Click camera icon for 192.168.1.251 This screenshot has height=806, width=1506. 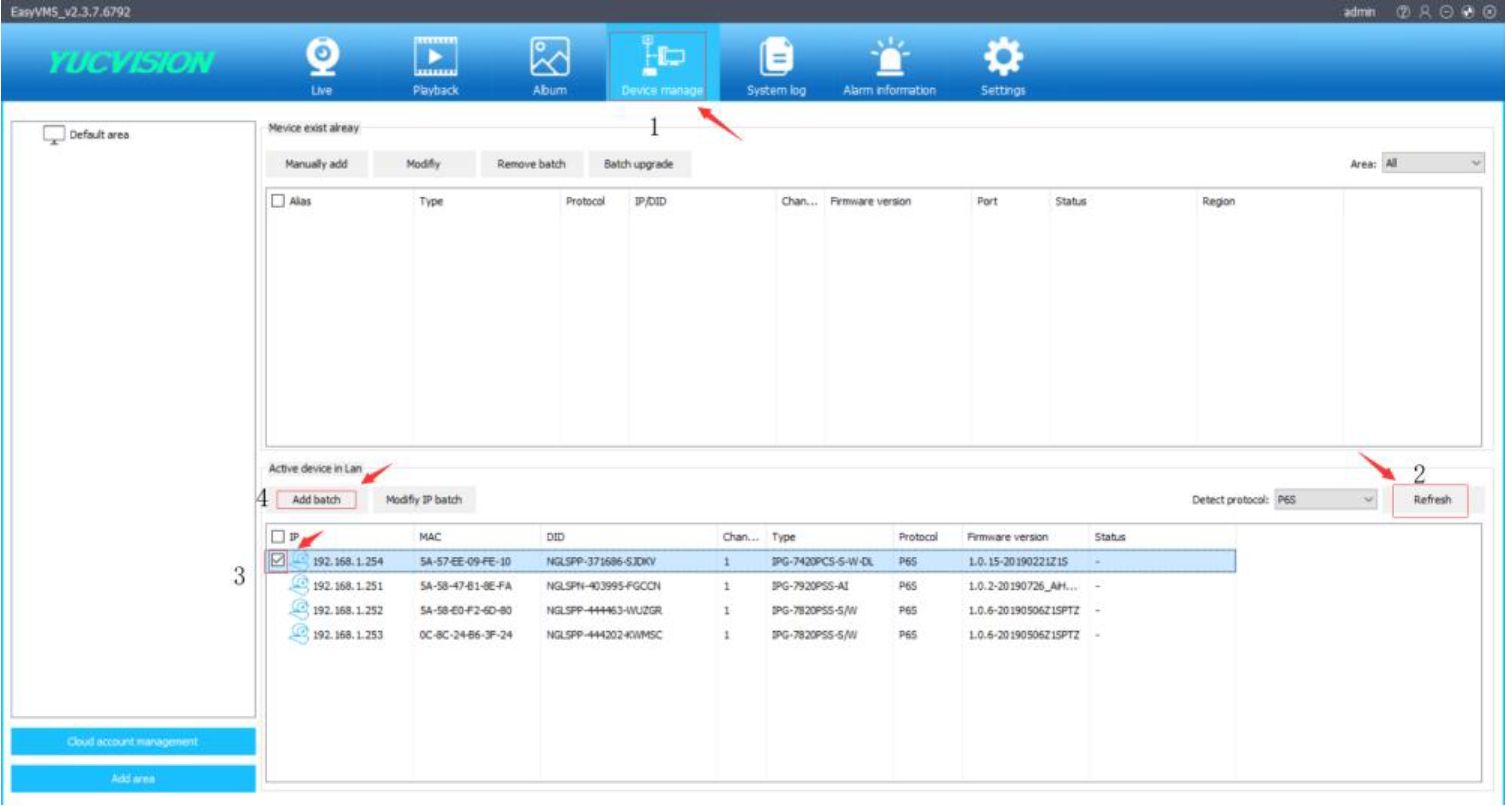click(x=299, y=584)
